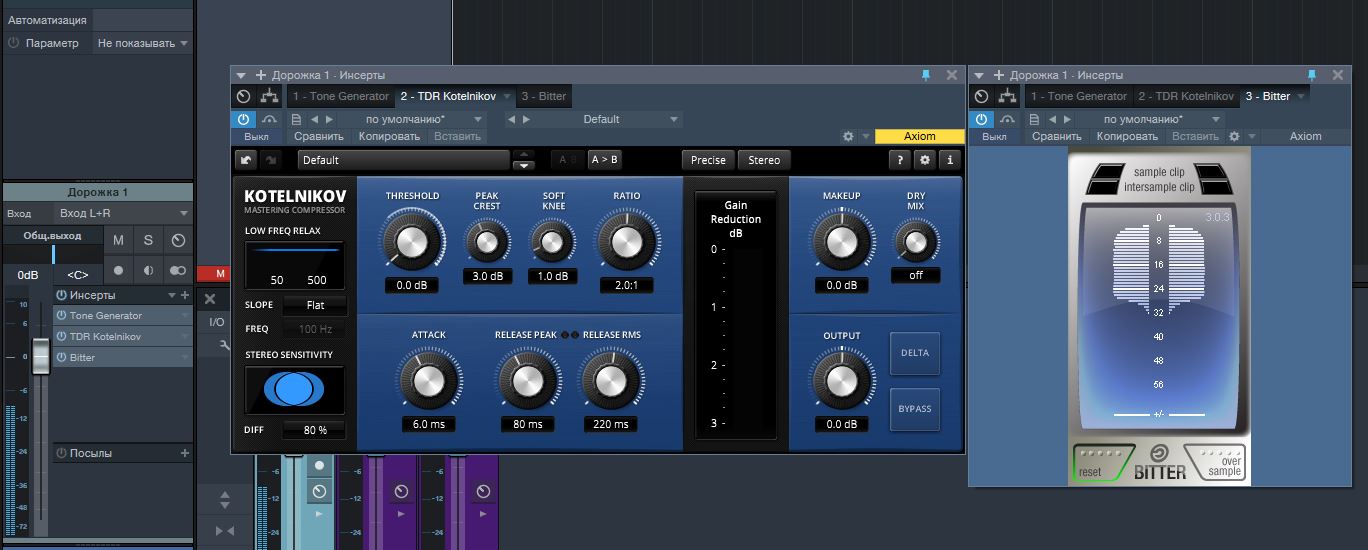Screen dimensions: 1368x550
Task: Click the Ratio knob
Action: pos(627,241)
